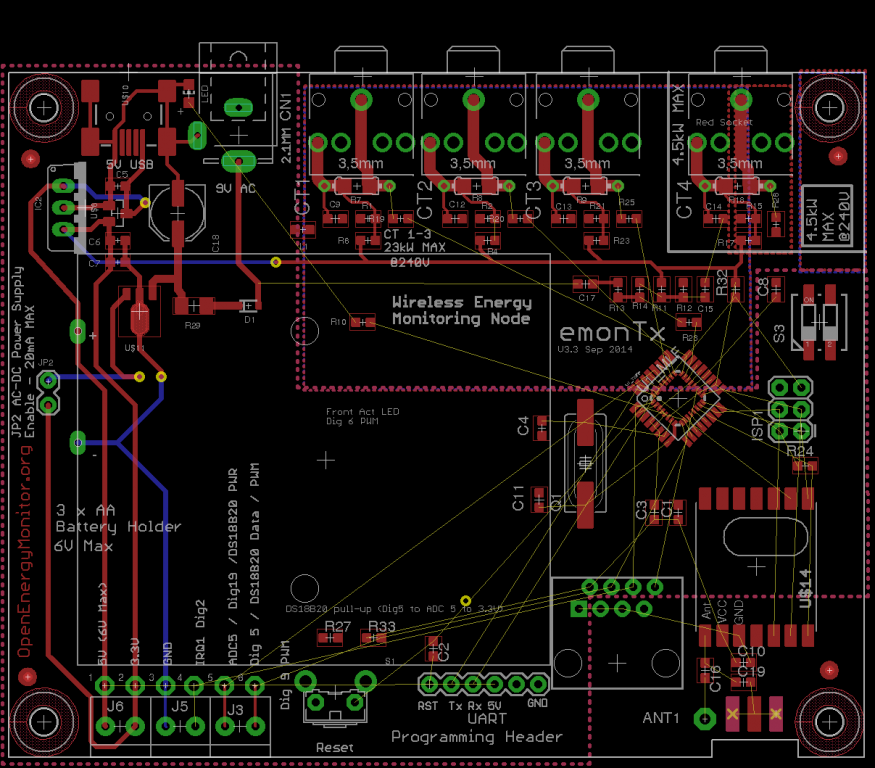Click the ISP1 header label
Image resolution: width=875 pixels, height=768 pixels.
(757, 427)
